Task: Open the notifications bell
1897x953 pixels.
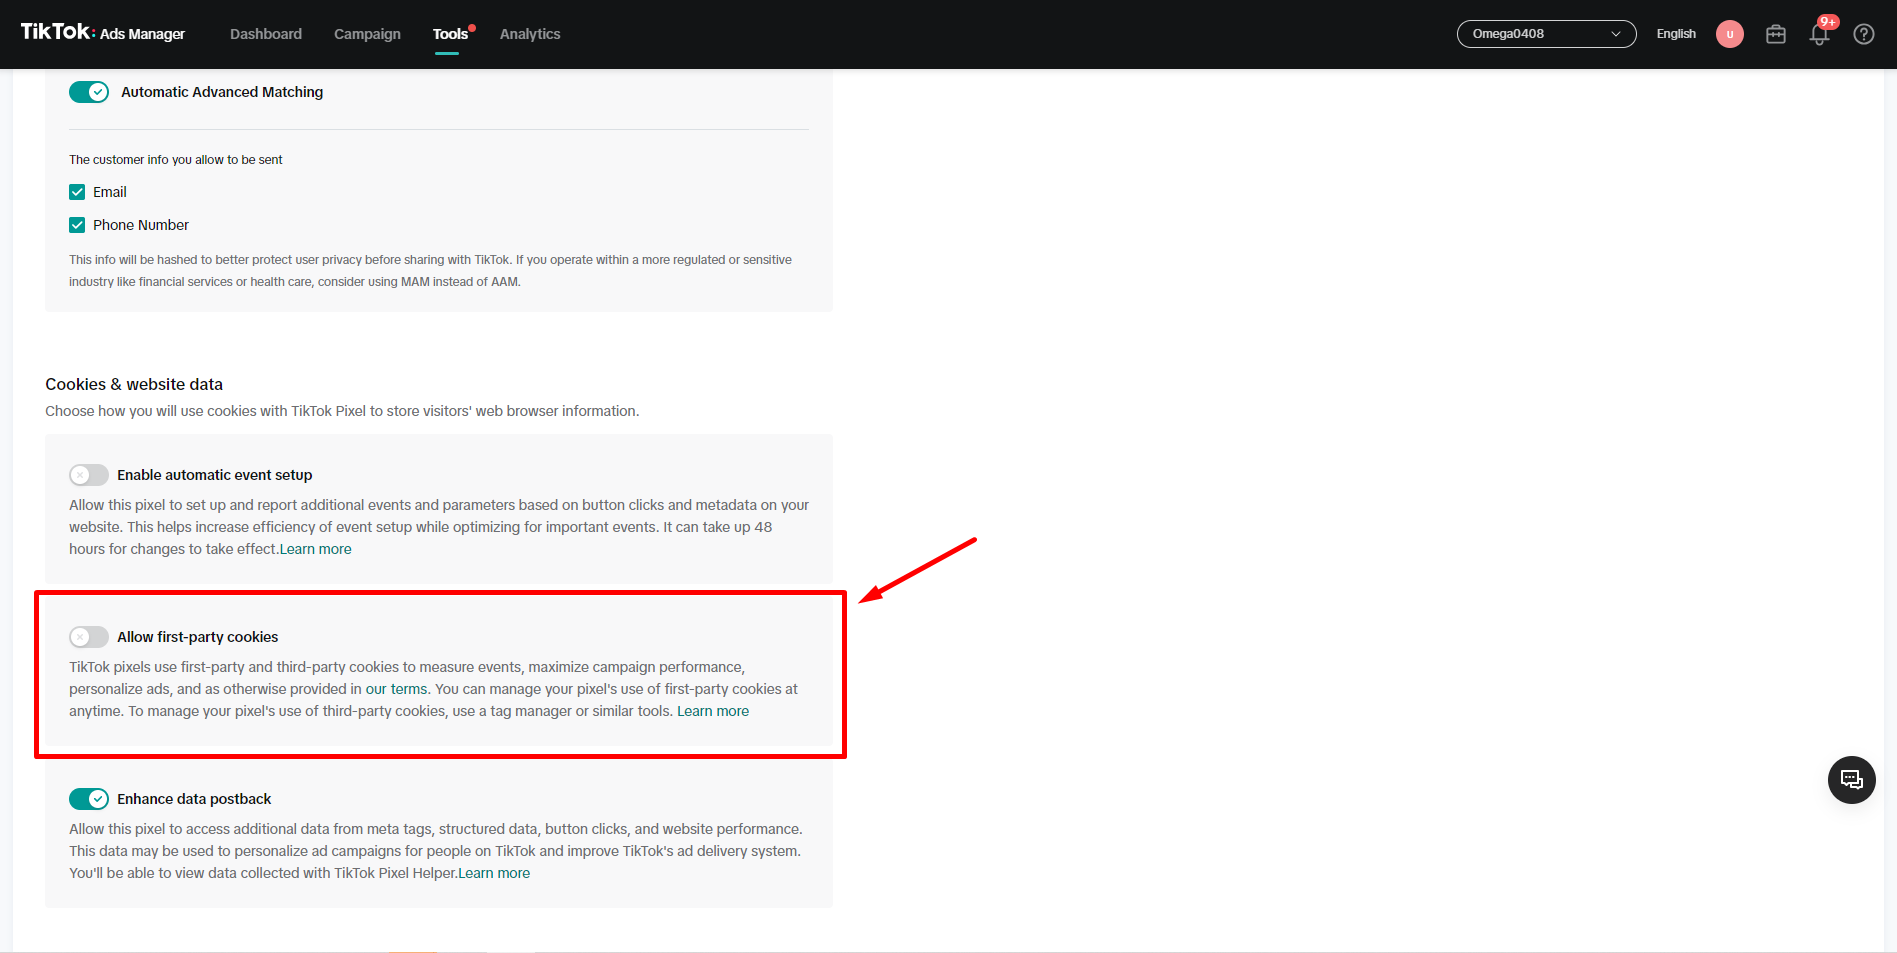Action: [x=1819, y=34]
